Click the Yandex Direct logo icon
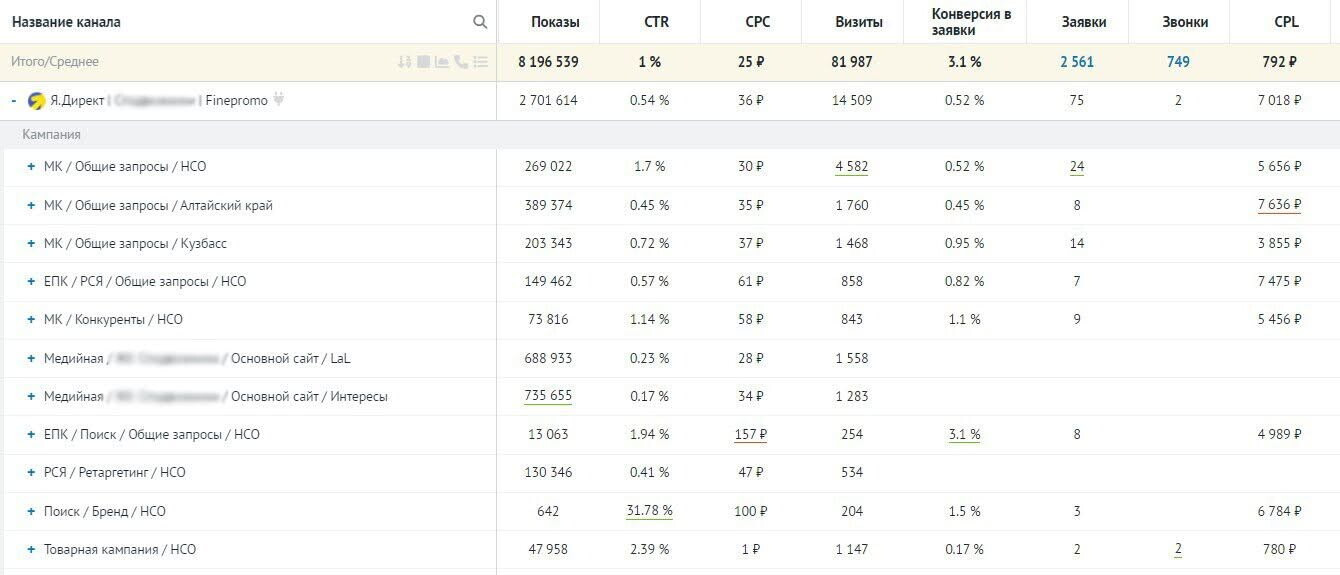 (x=36, y=101)
